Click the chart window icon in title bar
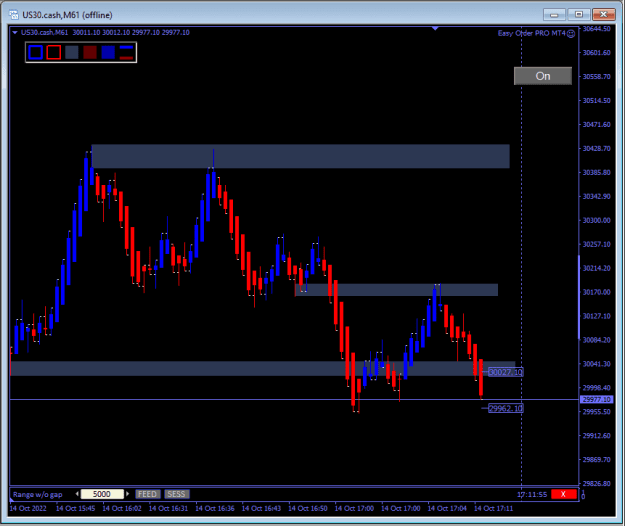This screenshot has height=526, width=625. coord(14,15)
